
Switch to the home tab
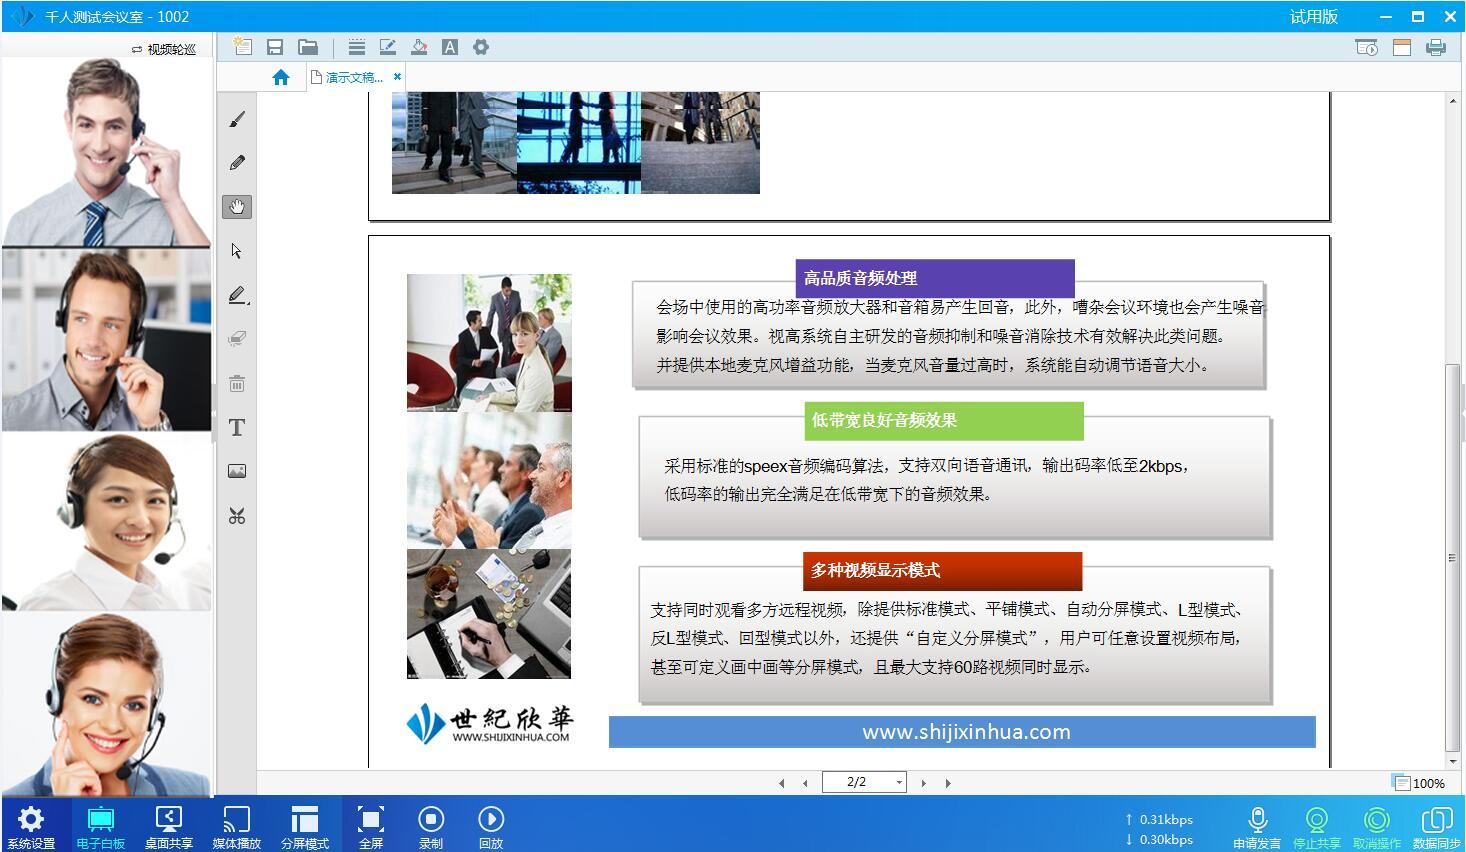(281, 76)
